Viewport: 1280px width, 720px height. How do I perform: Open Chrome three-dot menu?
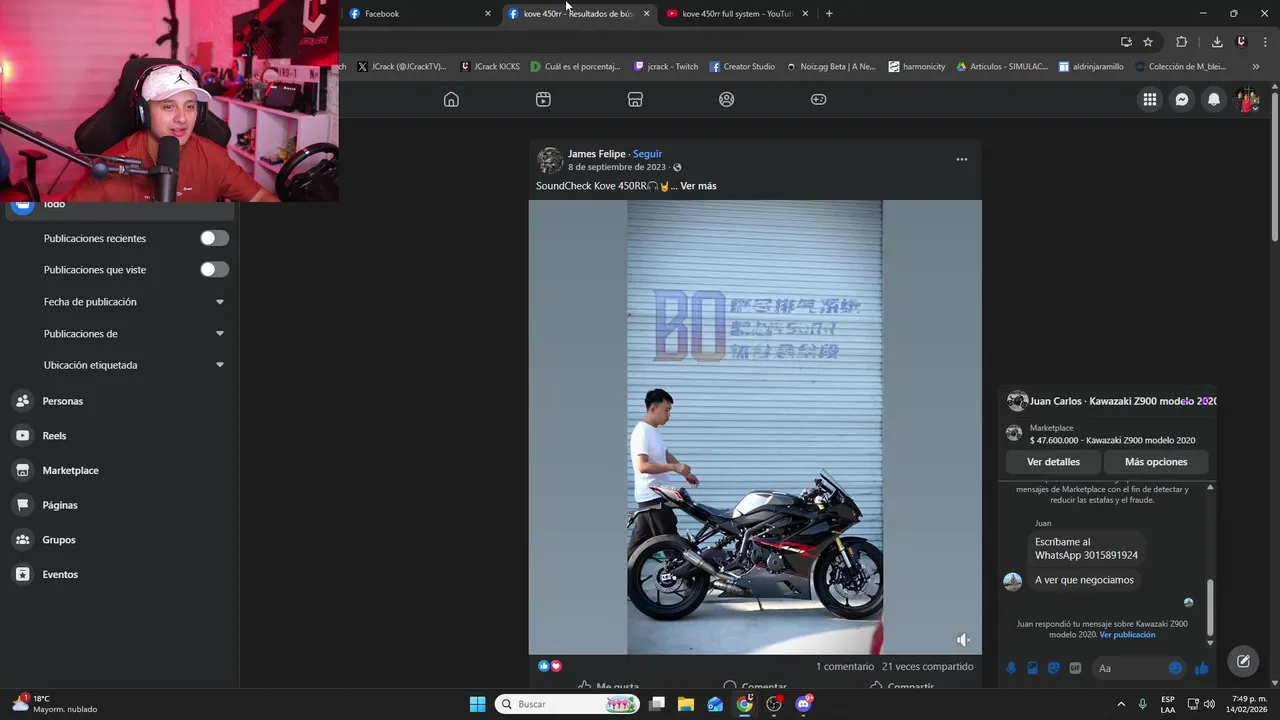pos(1266,42)
